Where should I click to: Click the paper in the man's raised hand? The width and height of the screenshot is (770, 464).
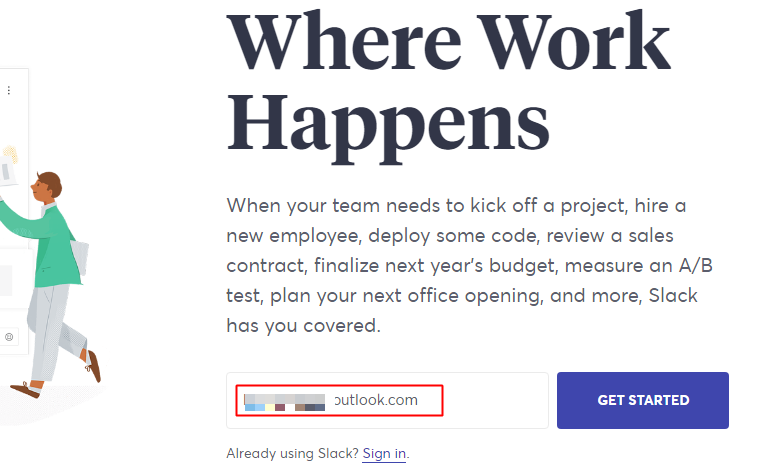7,170
